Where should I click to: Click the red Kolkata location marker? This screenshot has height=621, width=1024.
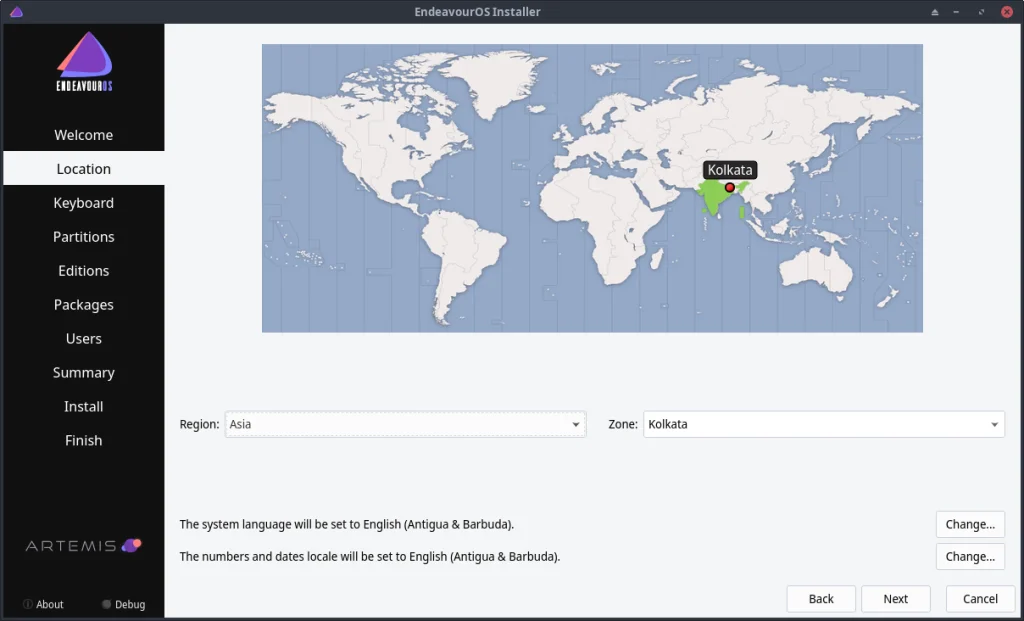tap(730, 187)
